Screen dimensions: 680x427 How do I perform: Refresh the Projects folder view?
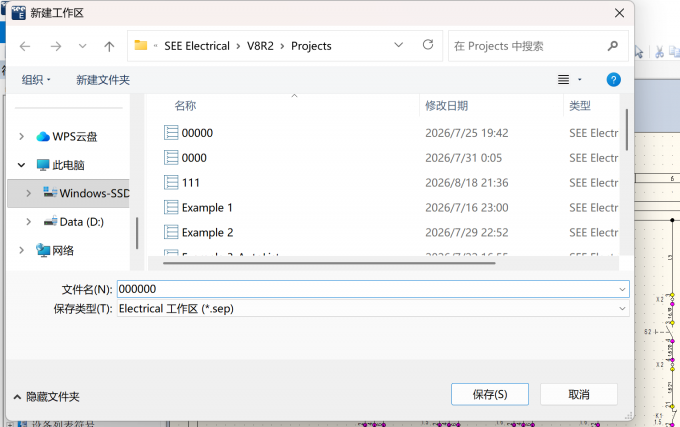tap(428, 45)
